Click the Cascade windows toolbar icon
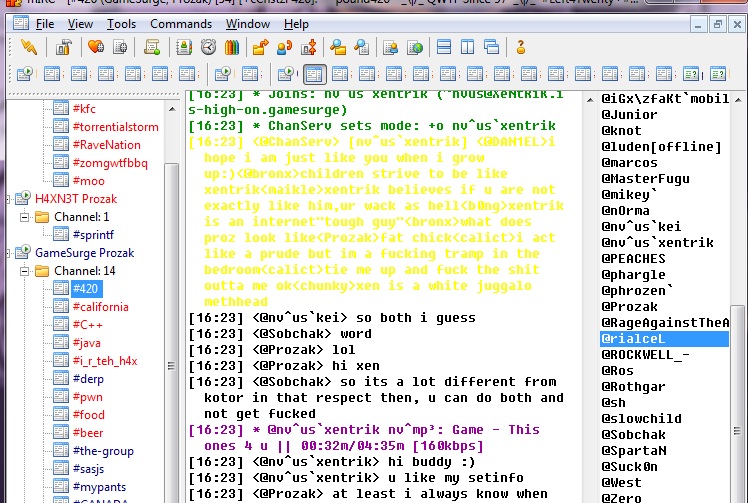Viewport: 748px width, 503px height. click(491, 47)
